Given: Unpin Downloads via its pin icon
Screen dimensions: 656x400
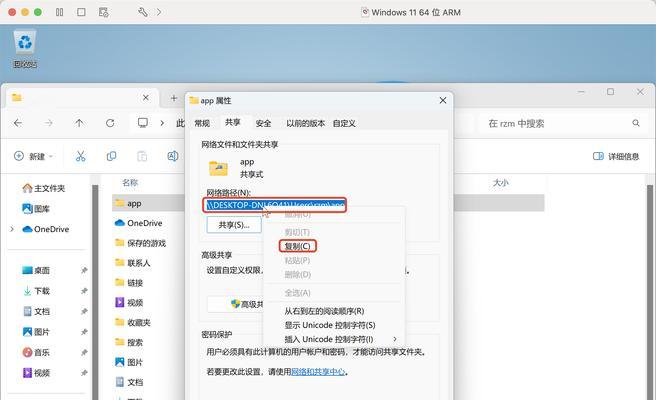Looking at the screenshot, I should (84, 291).
